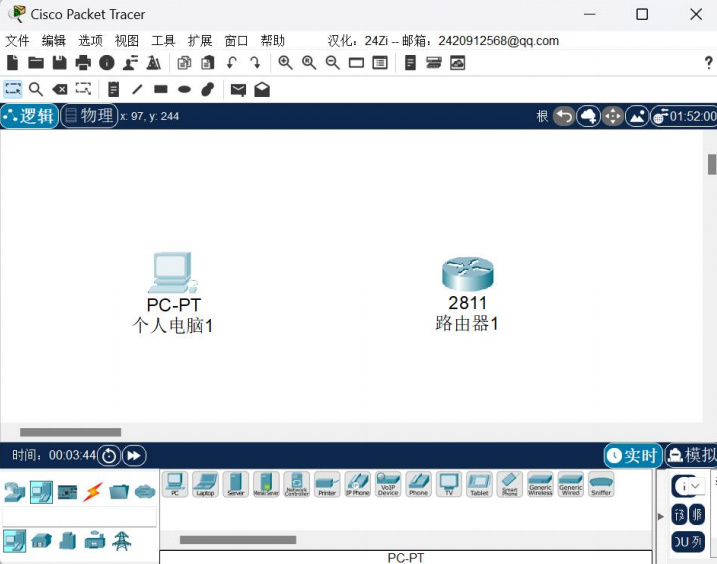Select Laptop device from palette
Viewport: 717px width, 564px height.
pyautogui.click(x=205, y=484)
